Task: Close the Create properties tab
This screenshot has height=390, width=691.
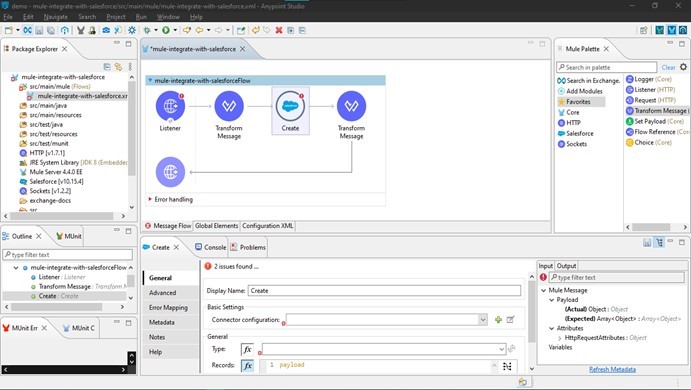Action: (x=176, y=247)
